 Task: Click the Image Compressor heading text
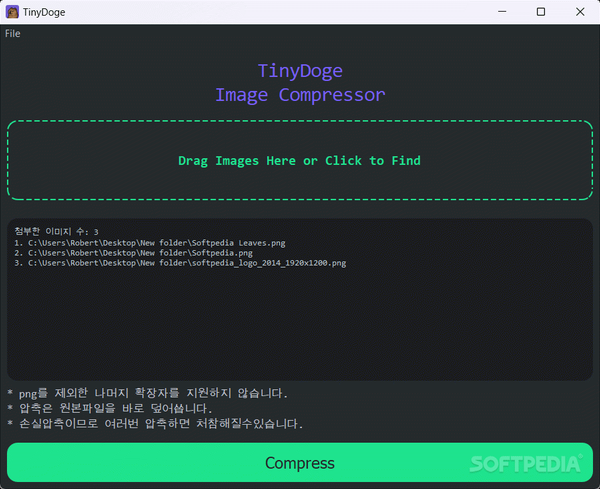[x=300, y=95]
